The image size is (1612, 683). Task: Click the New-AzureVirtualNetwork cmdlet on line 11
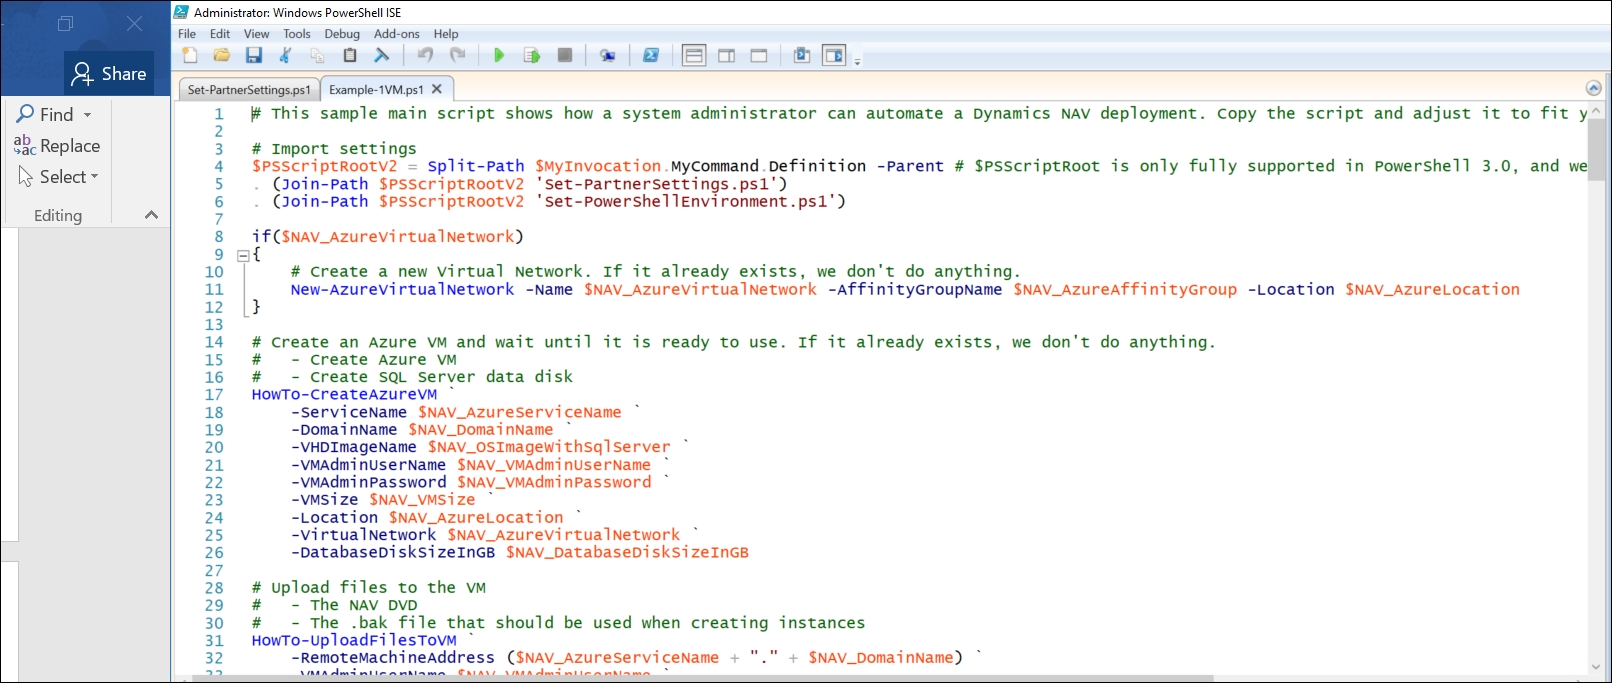click(x=402, y=290)
